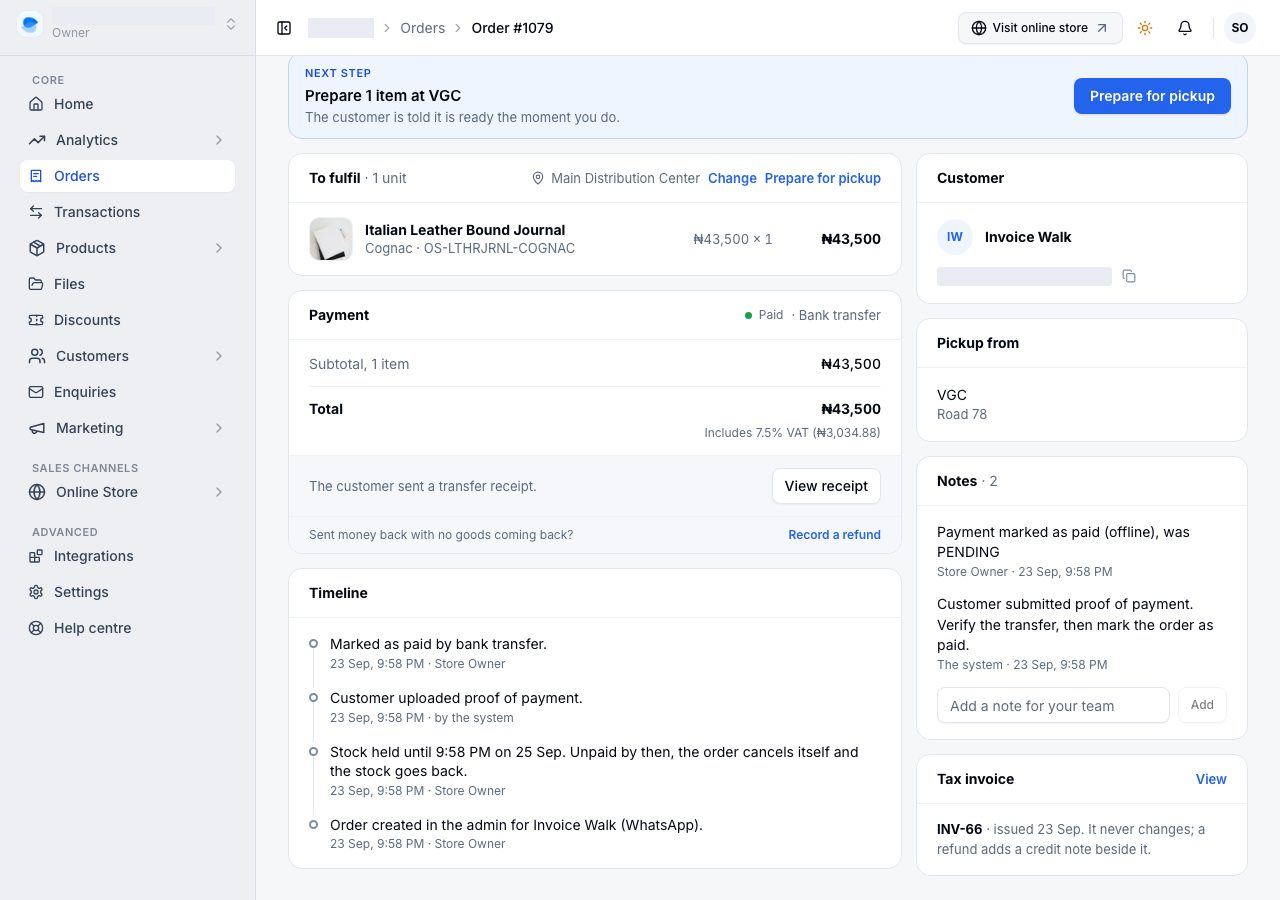This screenshot has width=1280, height=900.
Task: Change the Main Distribution Center location
Action: coord(732,178)
